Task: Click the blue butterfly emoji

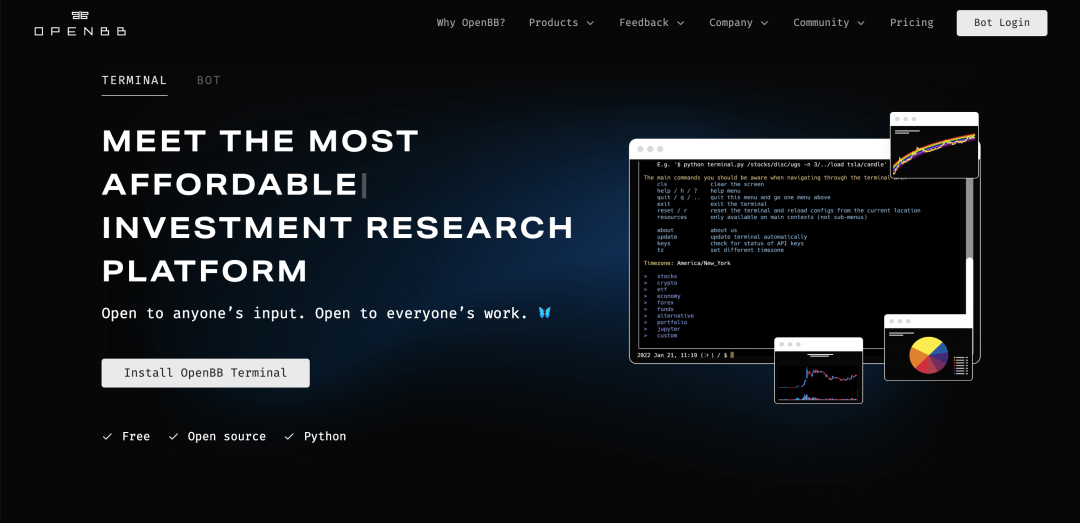Action: tap(545, 313)
